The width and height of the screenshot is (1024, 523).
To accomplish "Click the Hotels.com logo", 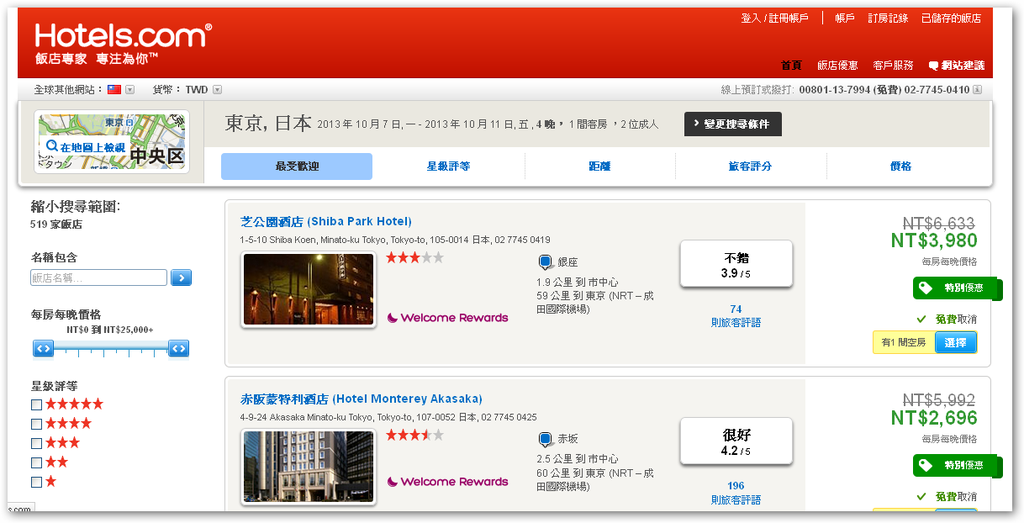I will (x=123, y=36).
